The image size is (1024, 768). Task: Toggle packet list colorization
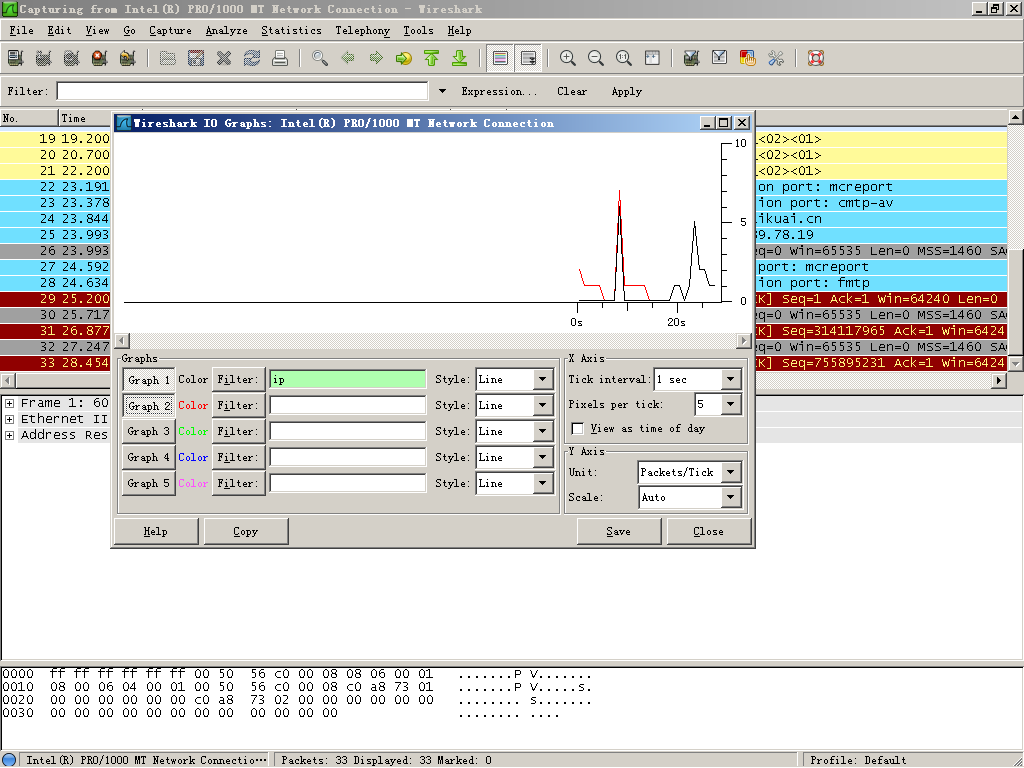[x=500, y=58]
